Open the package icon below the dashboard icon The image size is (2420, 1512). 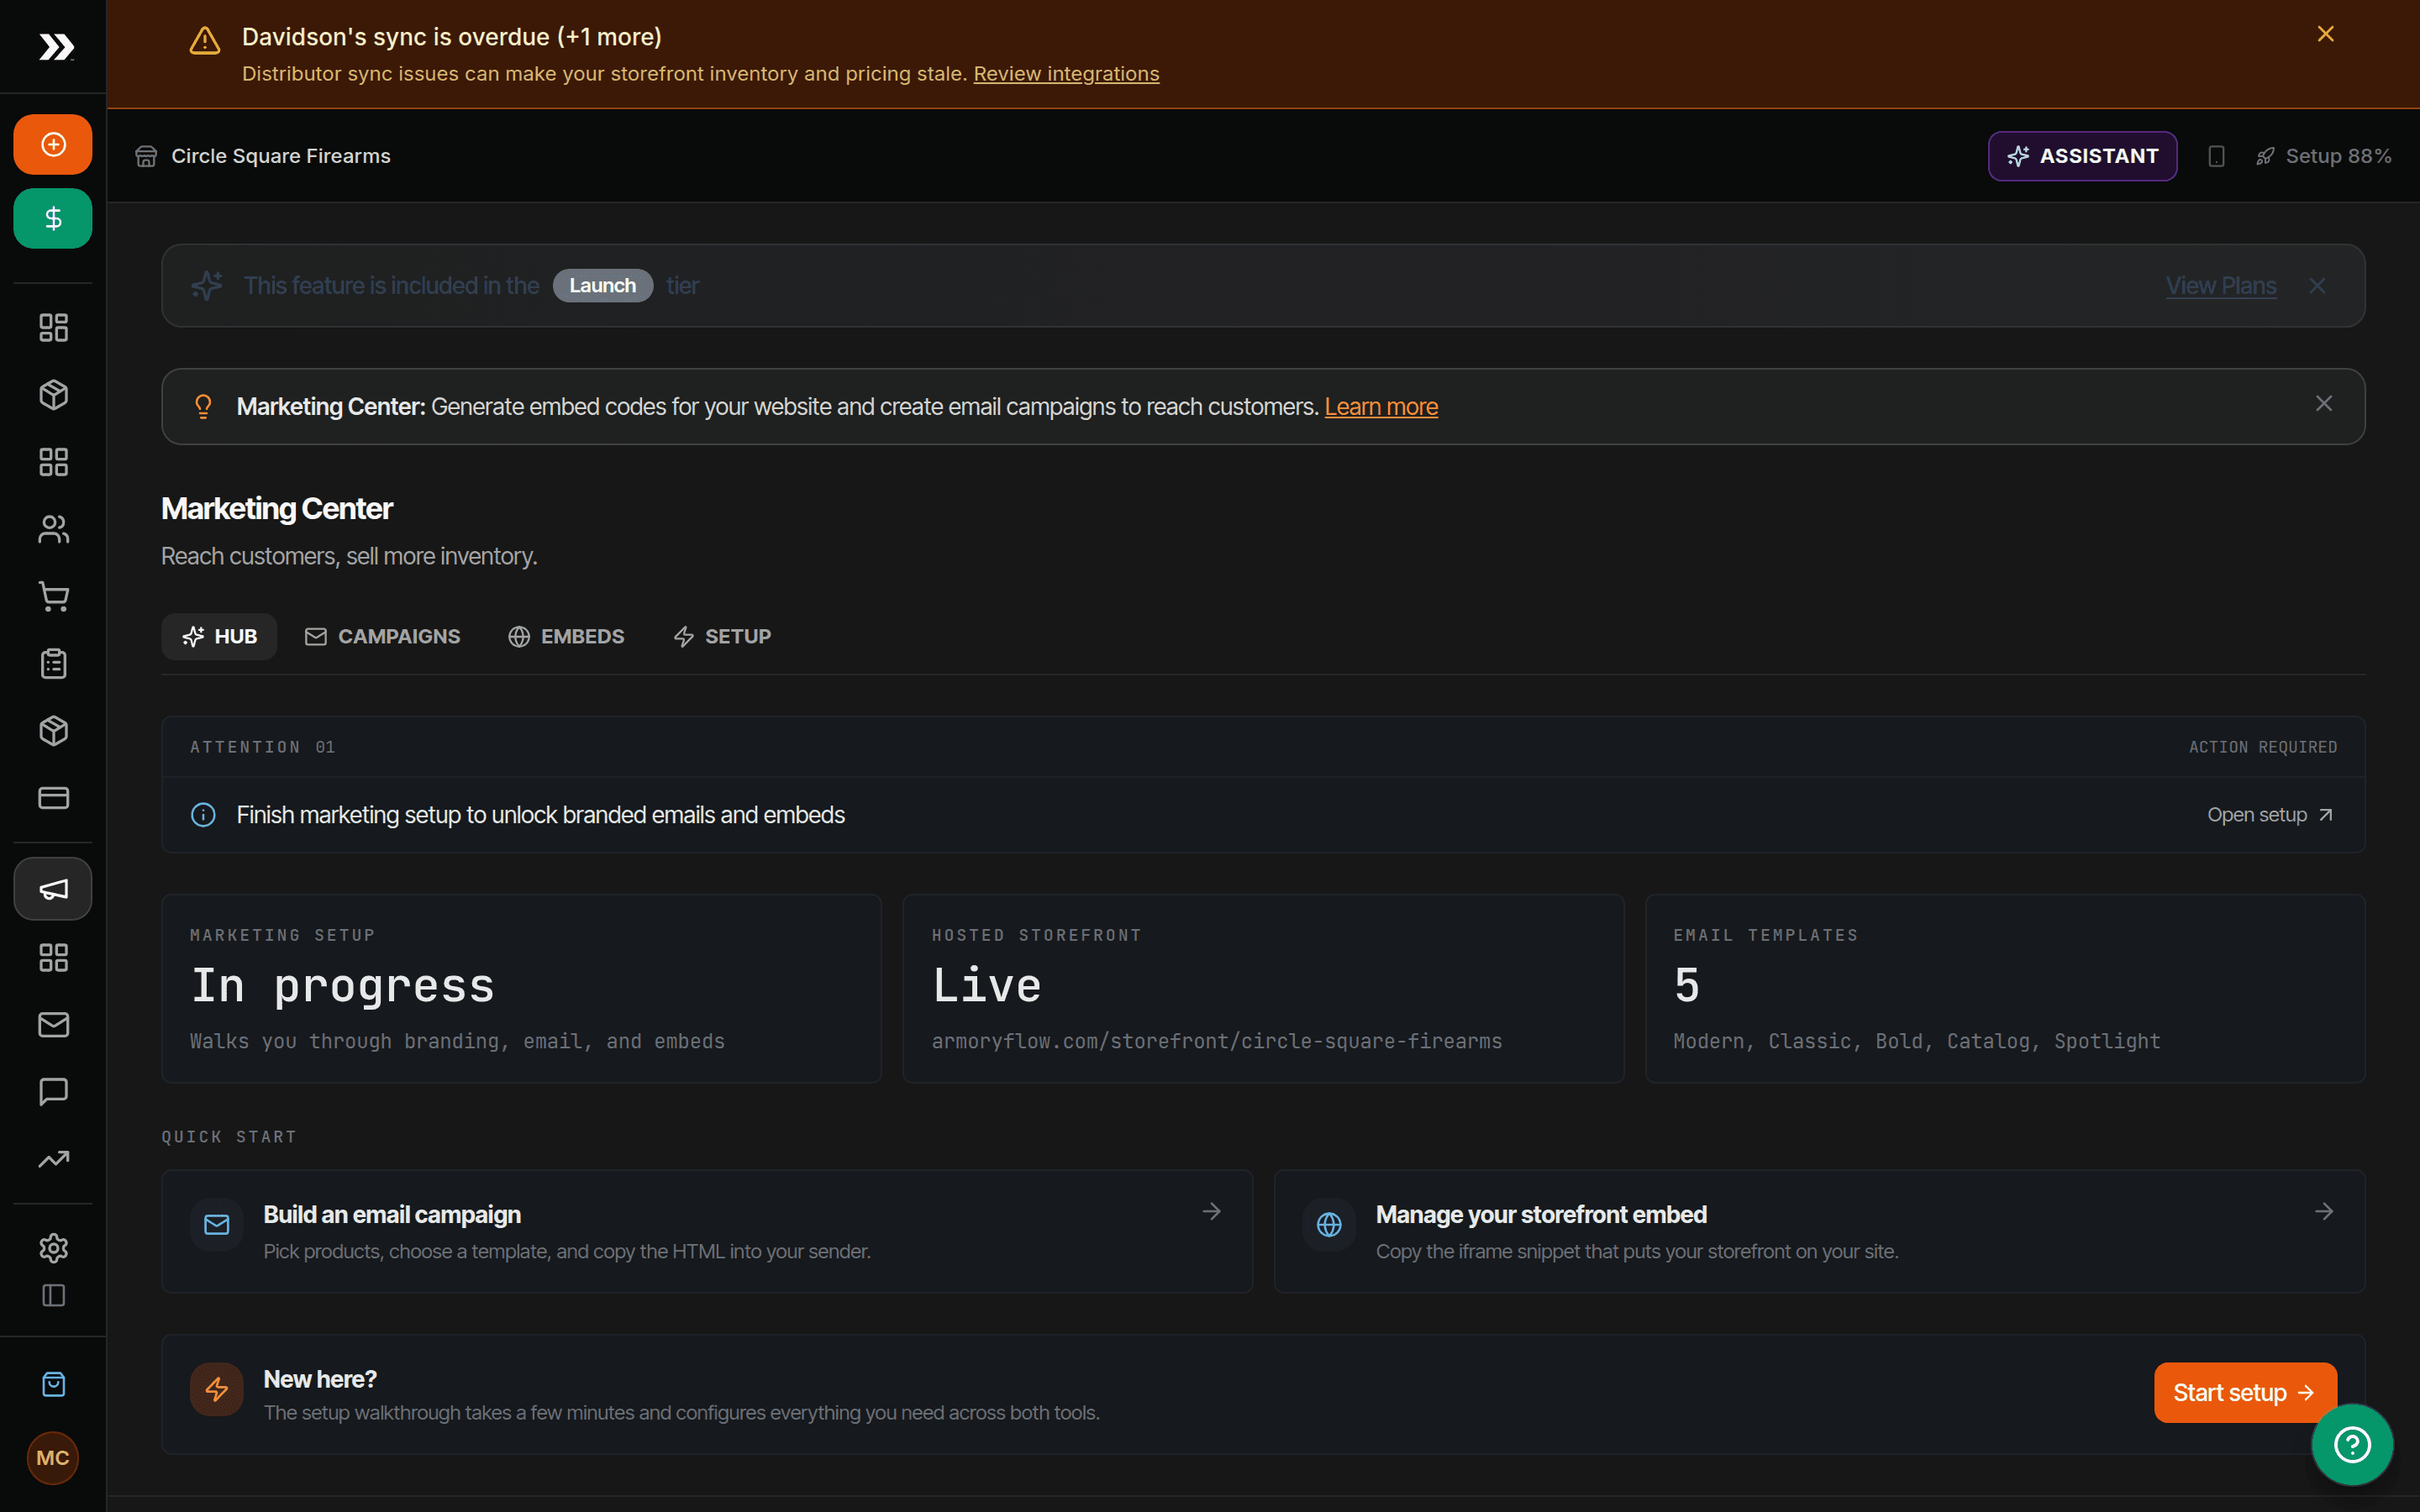(53, 394)
